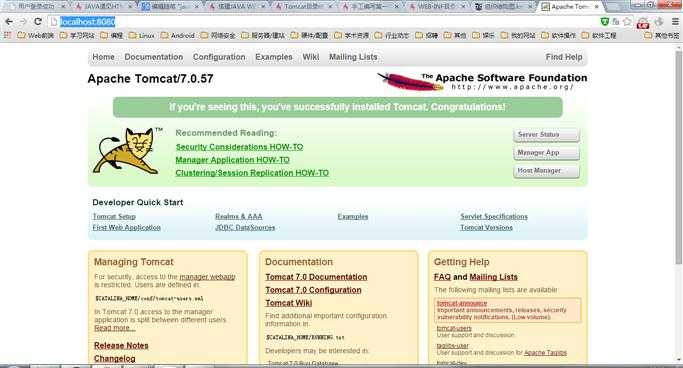683x368 pixels.
Task: Open the Web前端 bookmarks folder
Action: tap(36, 35)
